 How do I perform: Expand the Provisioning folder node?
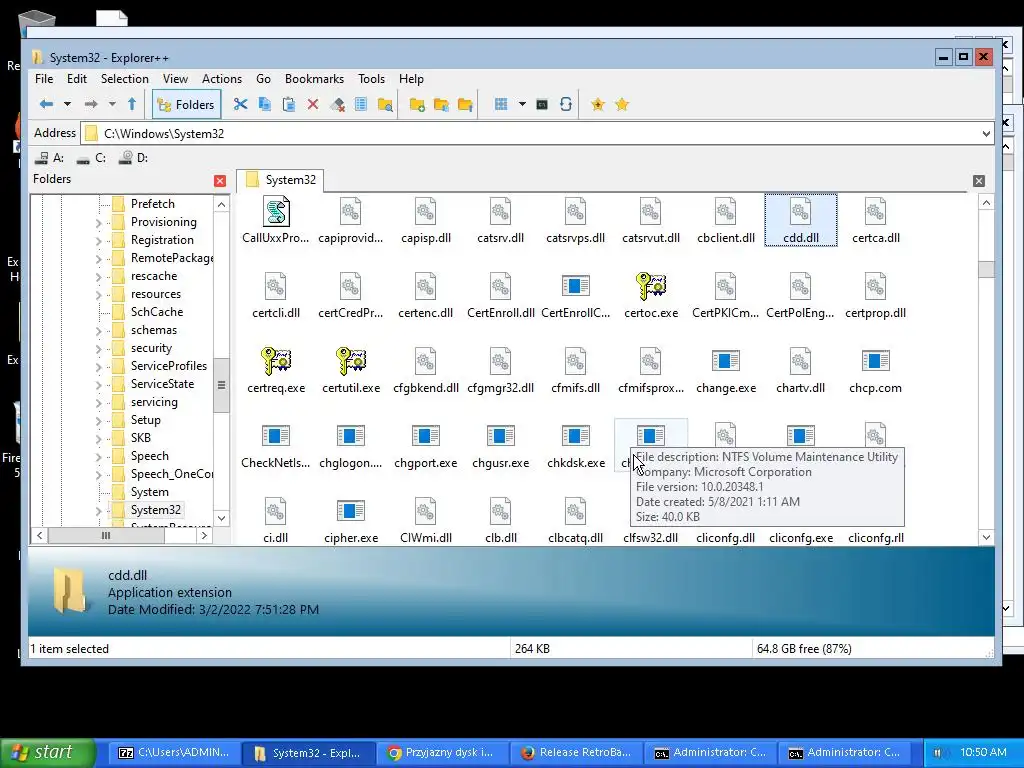coord(99,223)
